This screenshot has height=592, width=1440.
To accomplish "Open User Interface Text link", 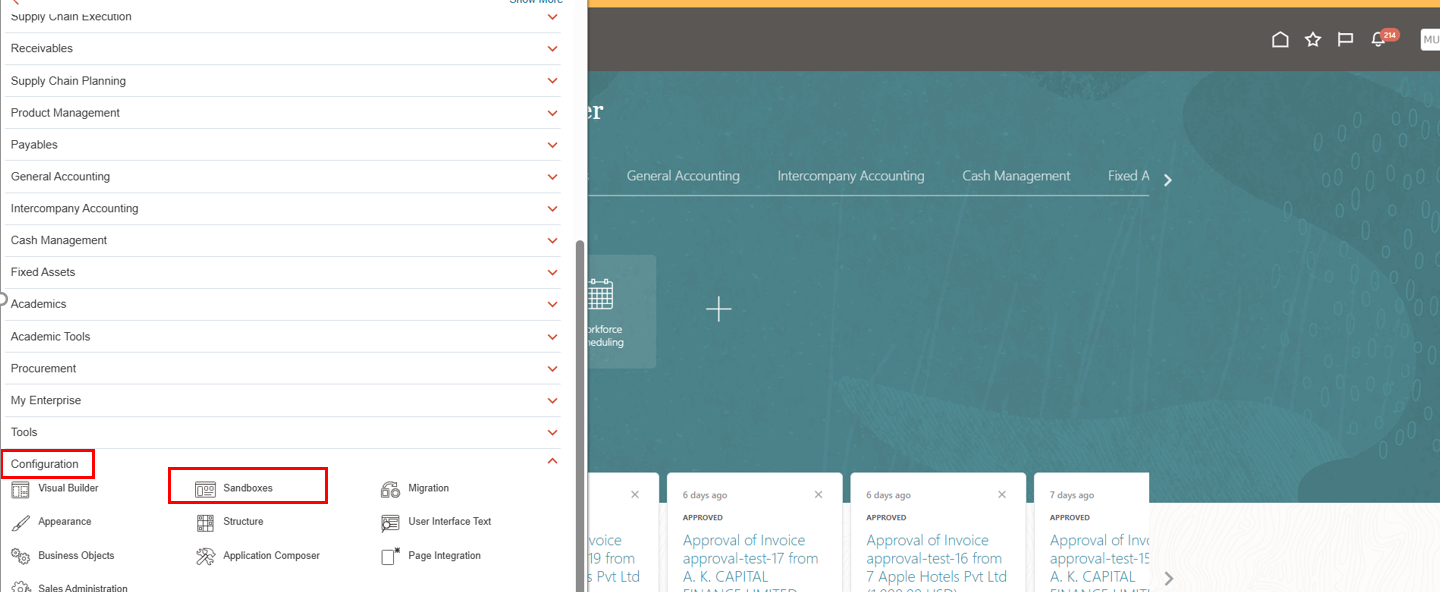I will (450, 521).
